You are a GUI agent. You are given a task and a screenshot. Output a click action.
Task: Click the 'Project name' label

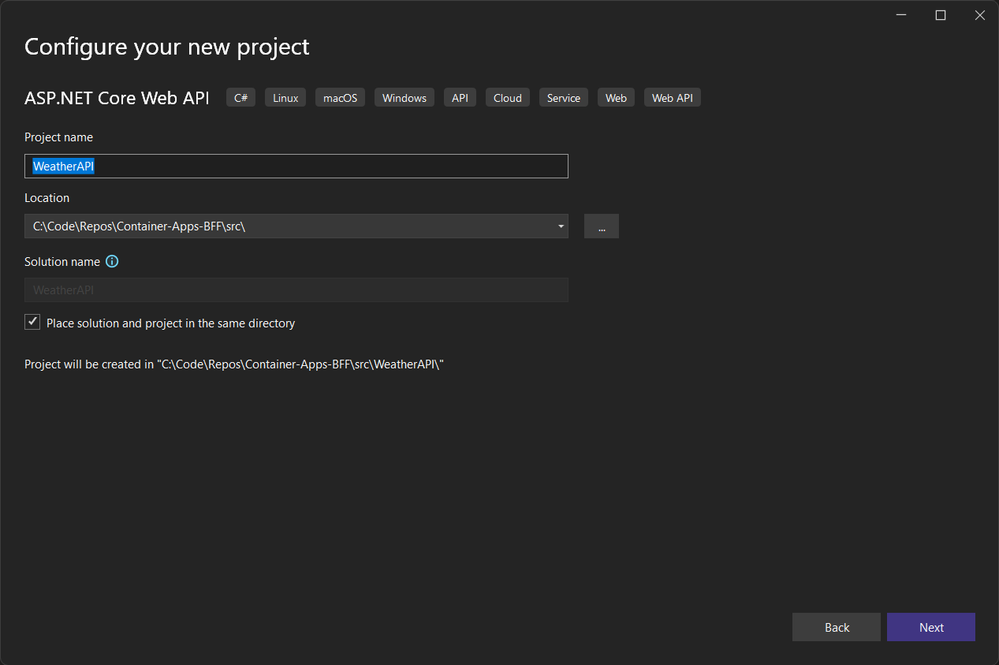(59, 137)
